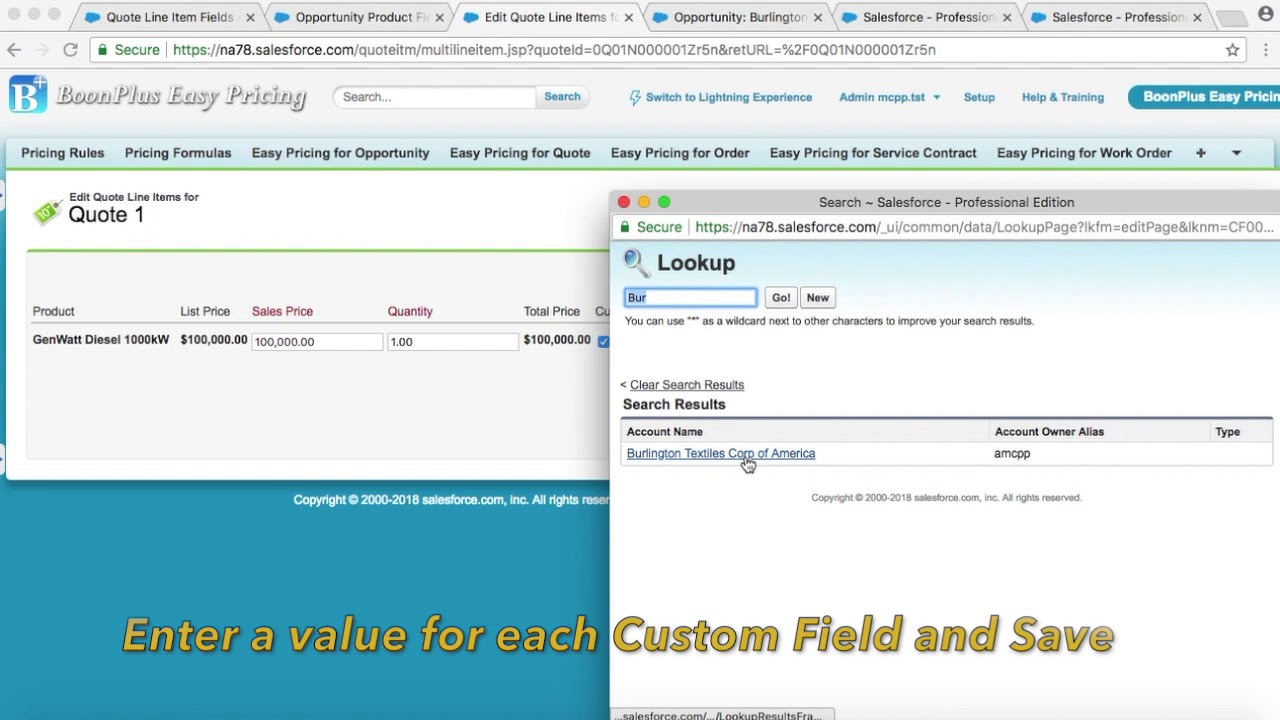The image size is (1280, 720).
Task: Close the Edit Quote Line Items tab
Action: point(628,17)
